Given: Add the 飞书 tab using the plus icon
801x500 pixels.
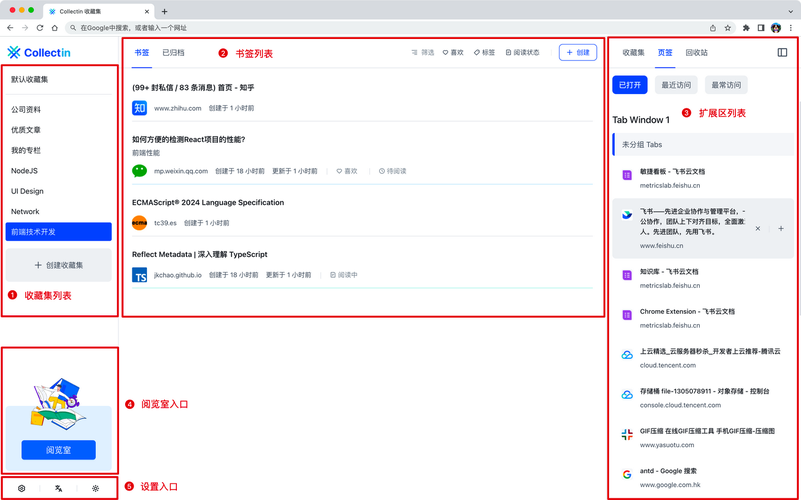Looking at the screenshot, I should 781,229.
